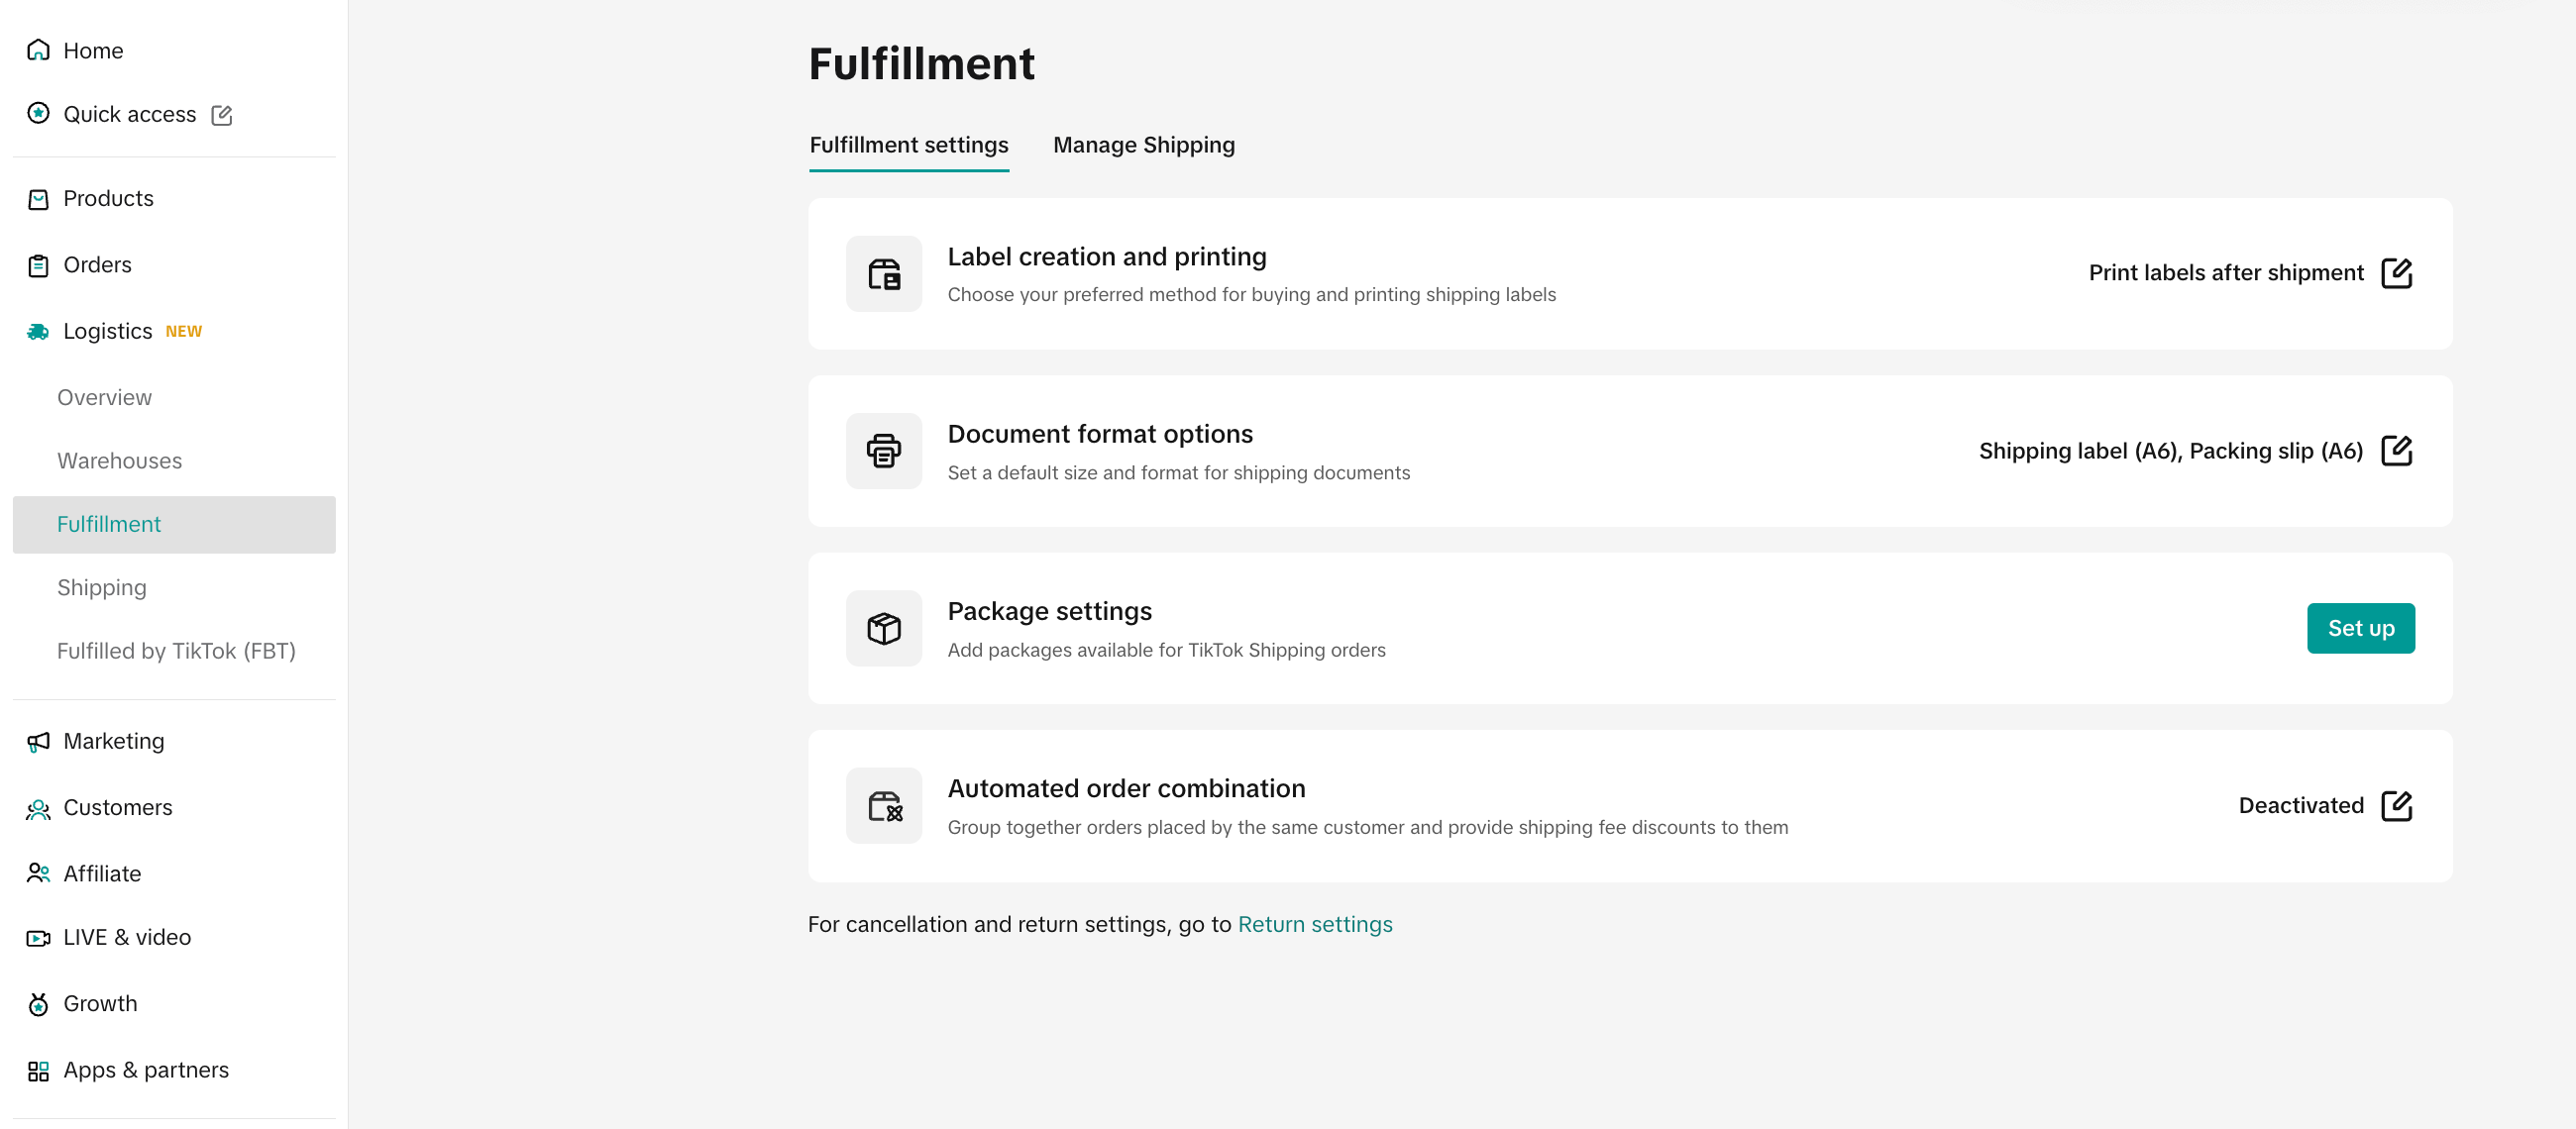
Task: Go to Fulfilled by TikTok (FBT)
Action: 176,651
